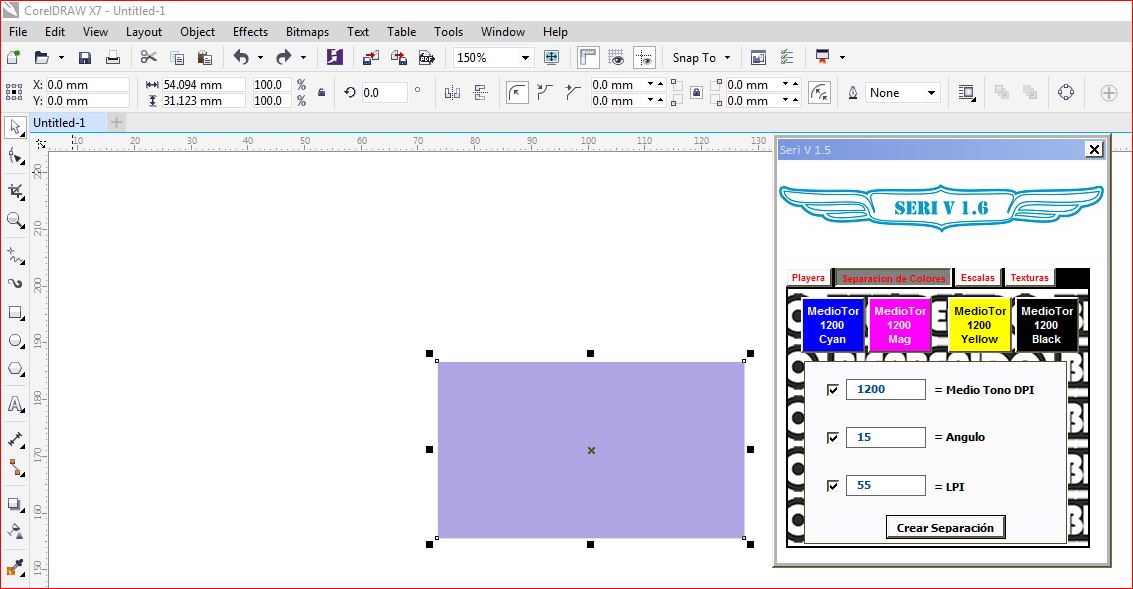Screen dimensions: 1133x589
Task: Click the MedioTor 1200 Mag button
Action: 900,325
